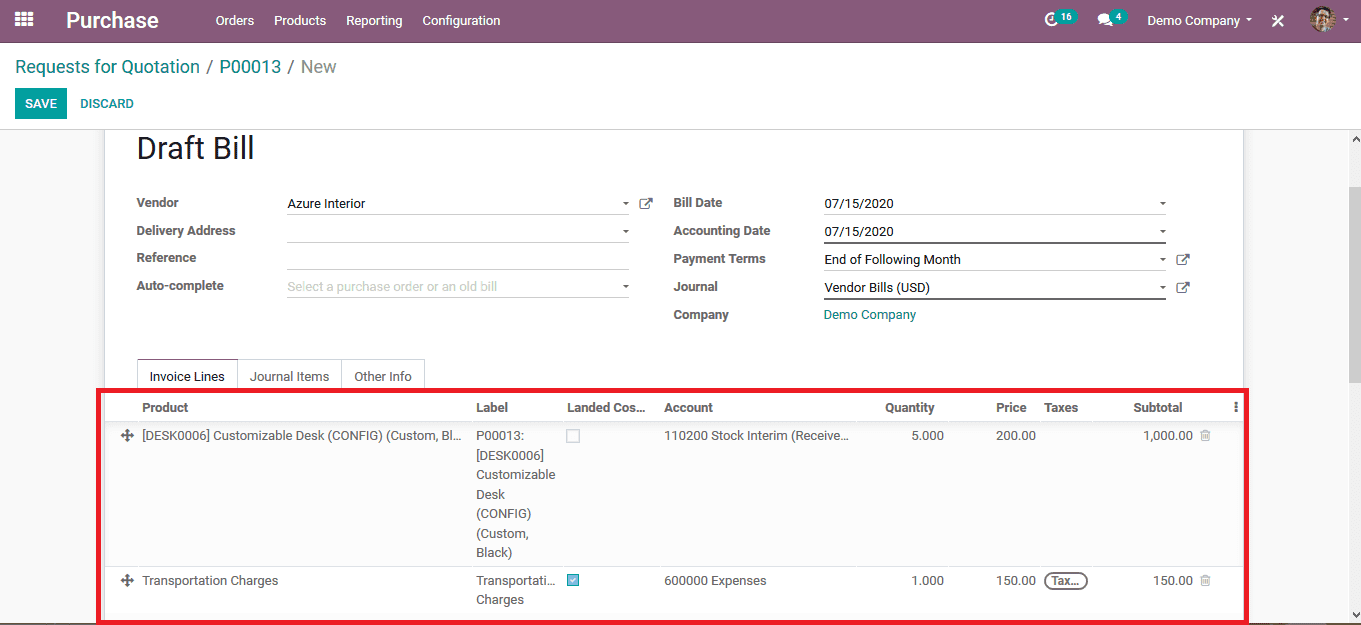The width and height of the screenshot is (1361, 625).
Task: Open the Products menu
Action: tap(300, 20)
